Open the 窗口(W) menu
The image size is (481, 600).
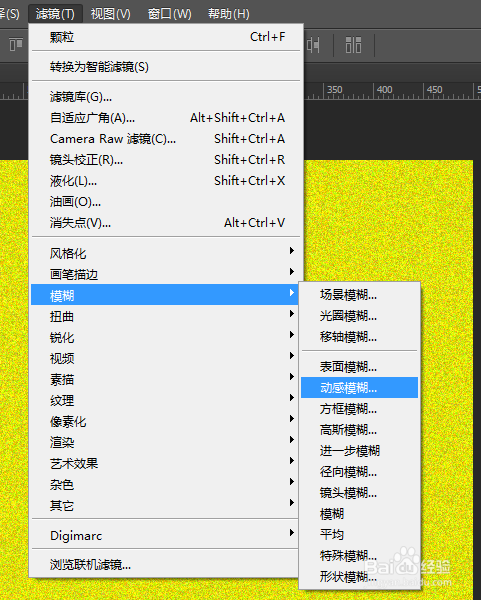click(170, 14)
